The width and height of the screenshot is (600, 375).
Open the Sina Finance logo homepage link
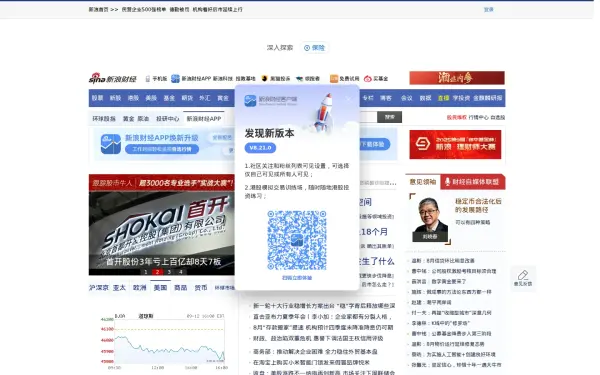112,78
